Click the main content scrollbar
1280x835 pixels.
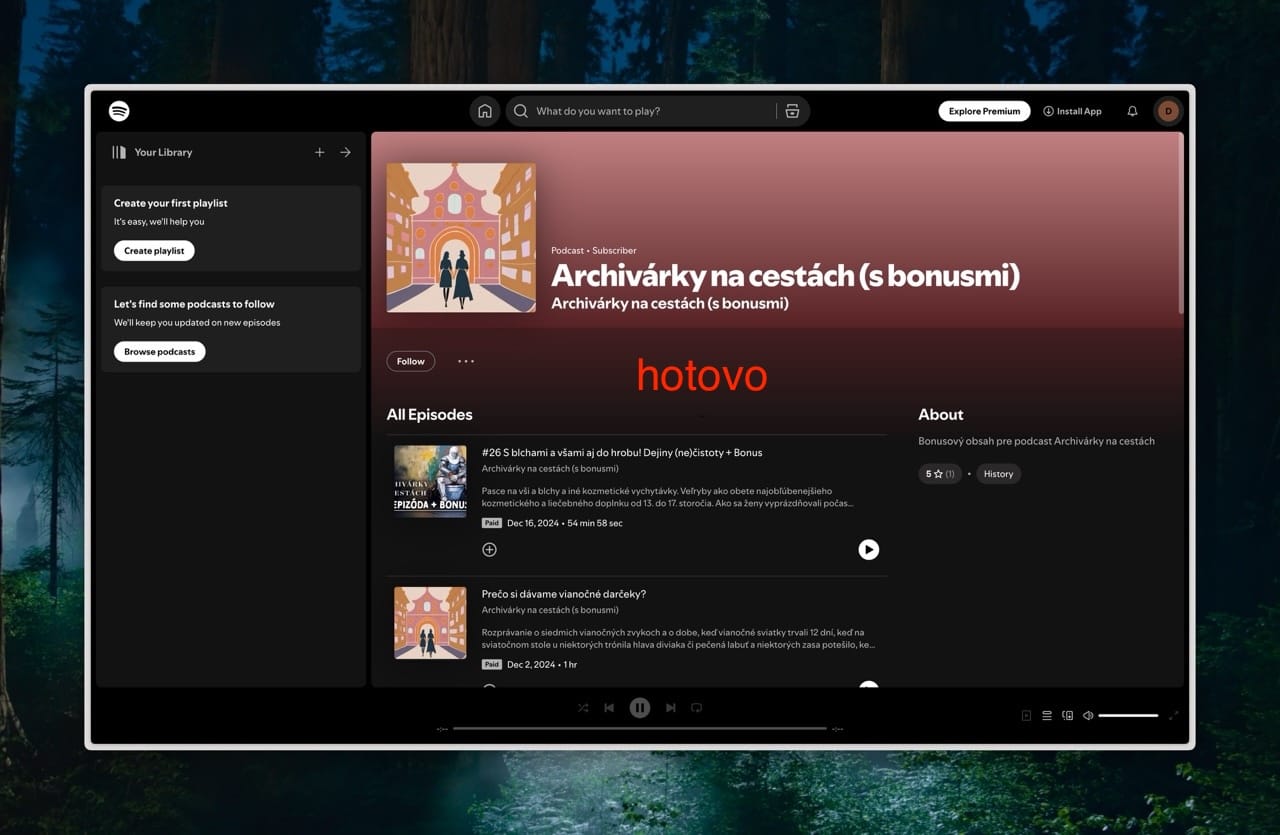[x=1181, y=225]
